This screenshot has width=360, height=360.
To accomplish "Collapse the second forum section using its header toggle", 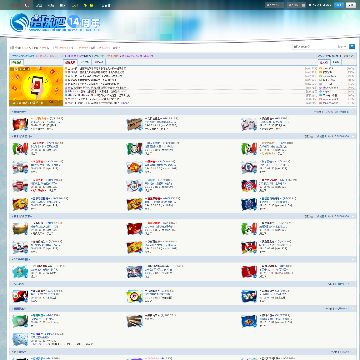I will pyautogui.click(x=353, y=136).
